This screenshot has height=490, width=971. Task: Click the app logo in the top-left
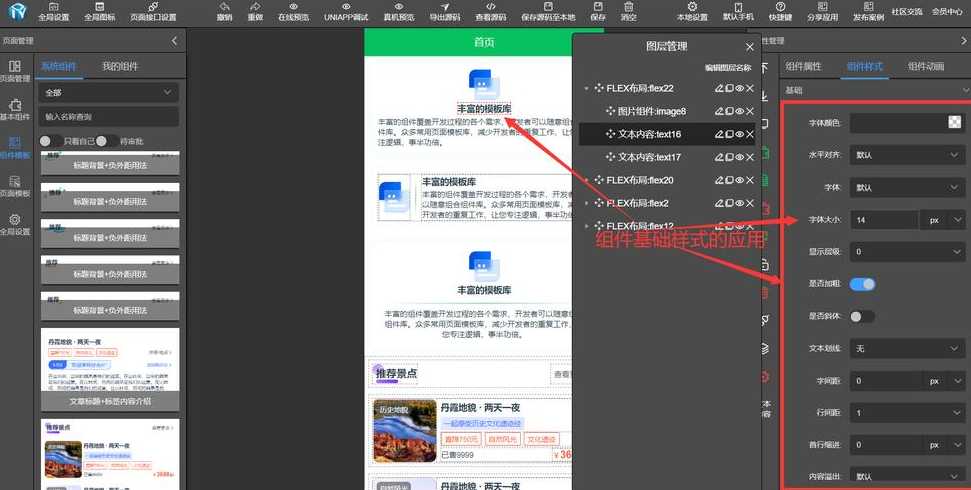17,11
